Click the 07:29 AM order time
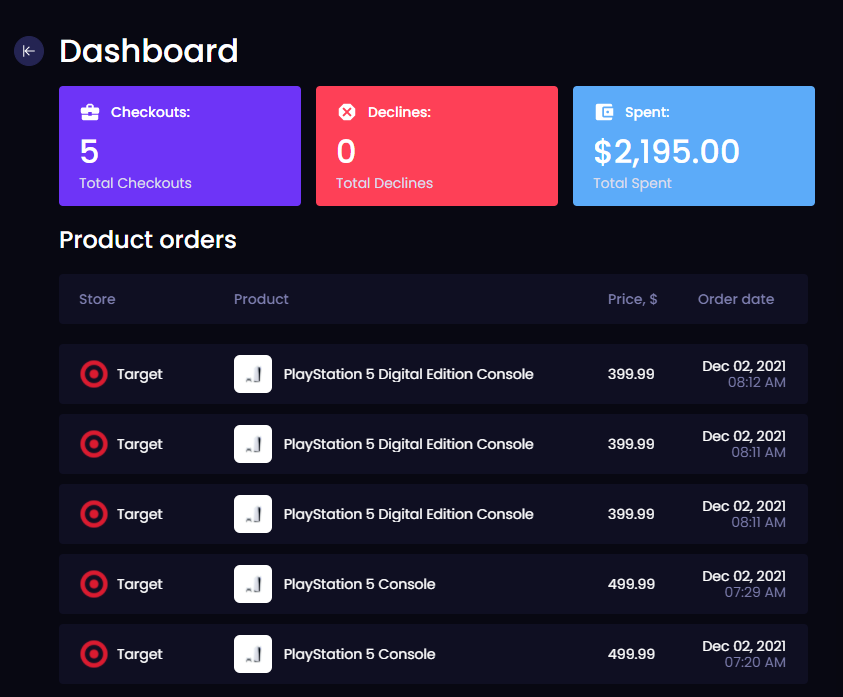 tap(755, 592)
